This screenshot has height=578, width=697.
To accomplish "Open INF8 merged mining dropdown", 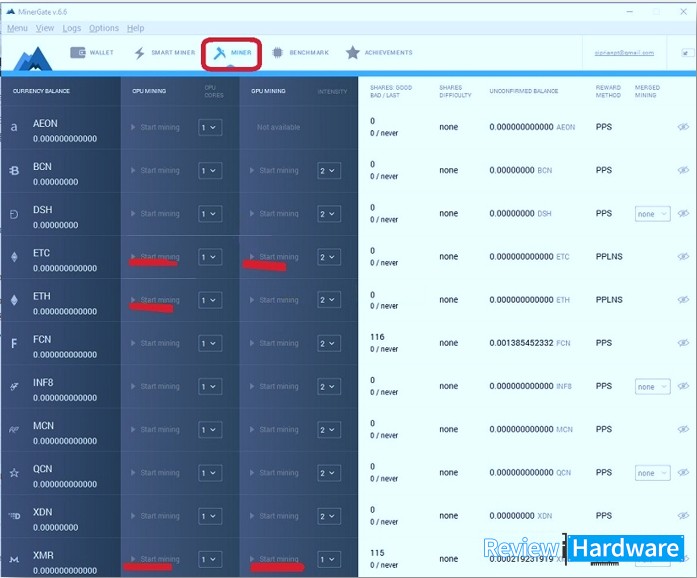I will tap(653, 386).
